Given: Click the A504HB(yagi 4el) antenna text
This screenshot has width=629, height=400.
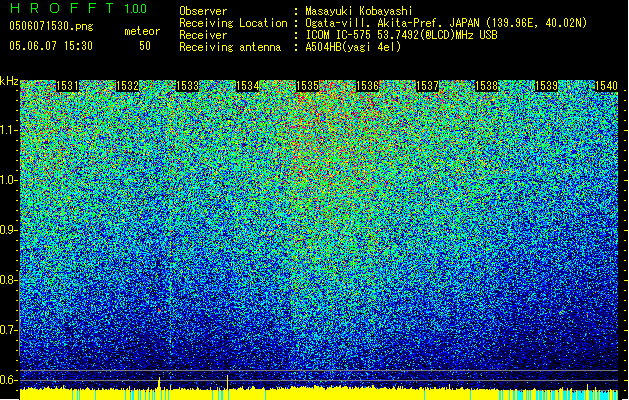Looking at the screenshot, I should [353, 47].
